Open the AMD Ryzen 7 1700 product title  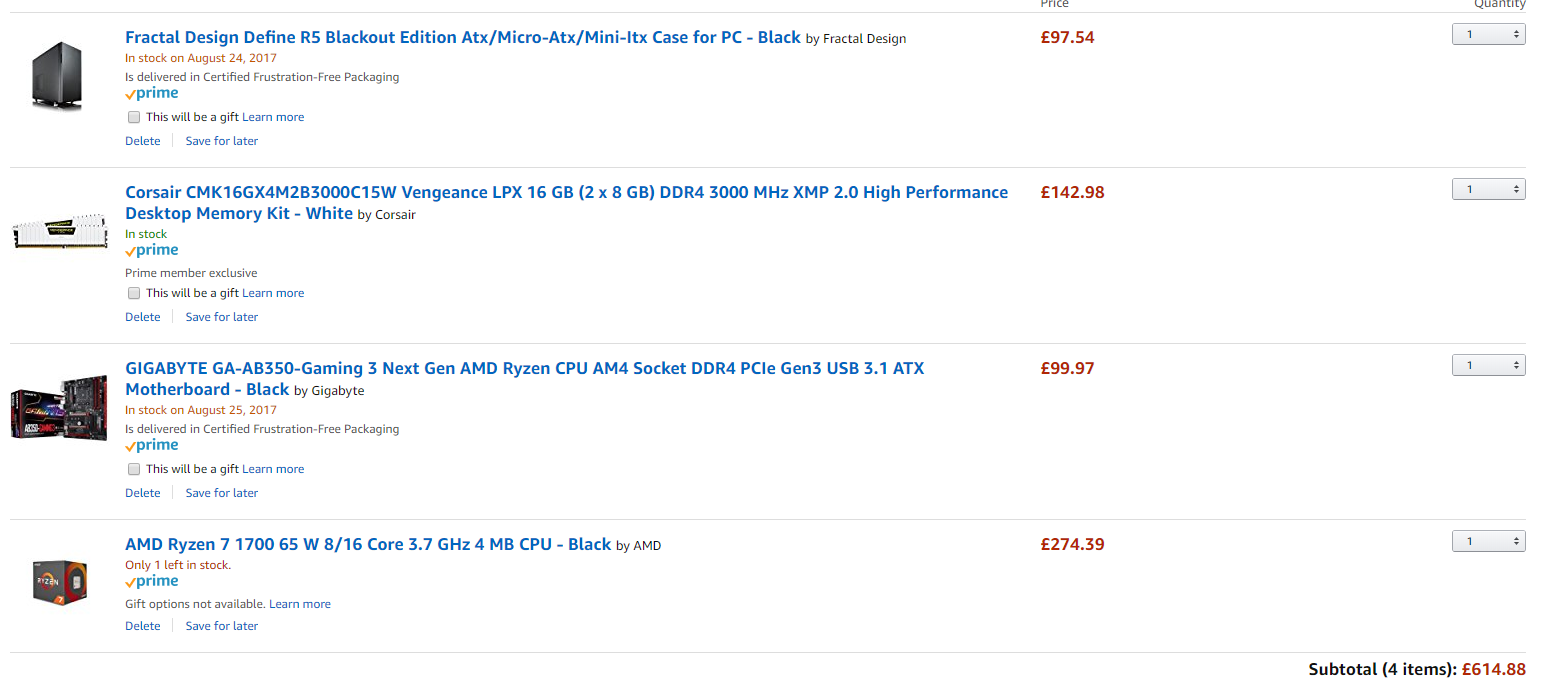pos(368,544)
